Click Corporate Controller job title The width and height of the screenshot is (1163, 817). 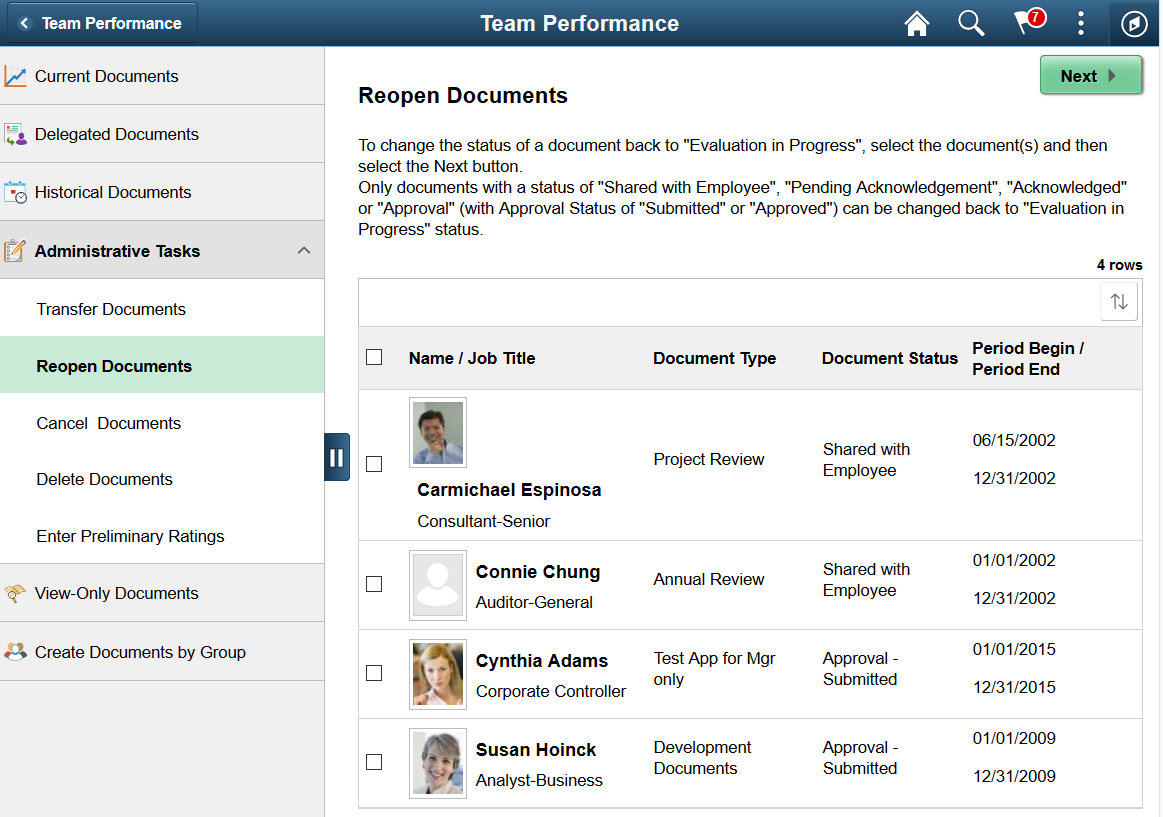click(550, 691)
